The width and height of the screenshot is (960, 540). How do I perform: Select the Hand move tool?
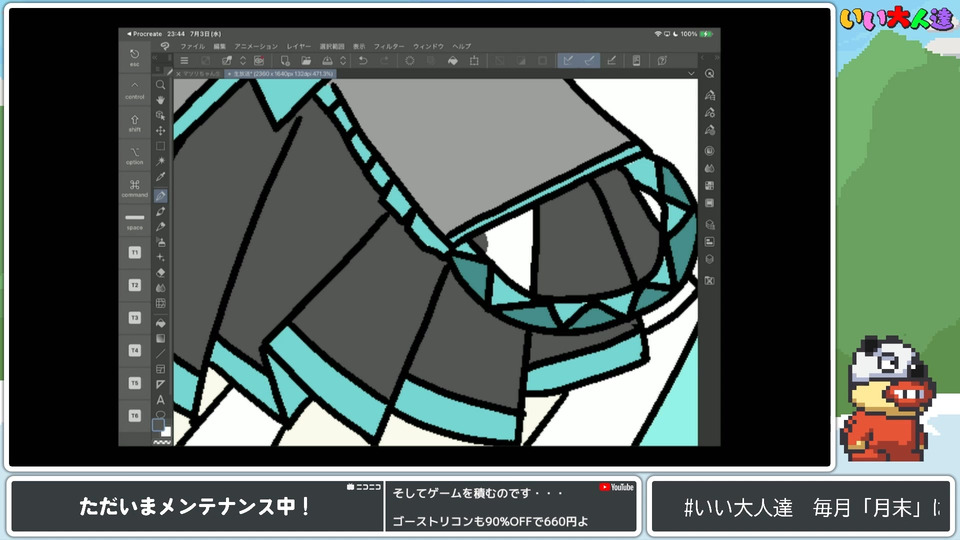pyautogui.click(x=160, y=100)
